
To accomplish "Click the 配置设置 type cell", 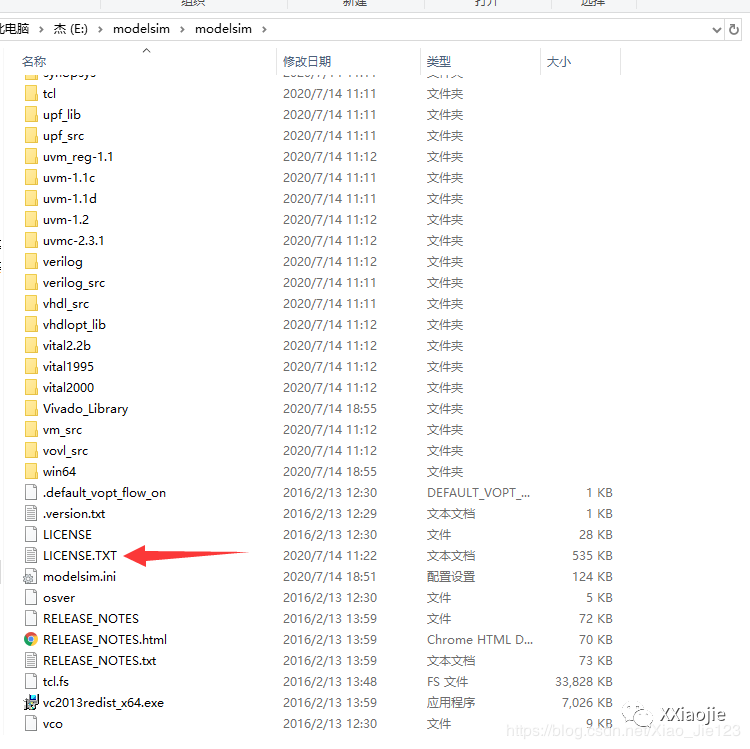I will pos(451,577).
